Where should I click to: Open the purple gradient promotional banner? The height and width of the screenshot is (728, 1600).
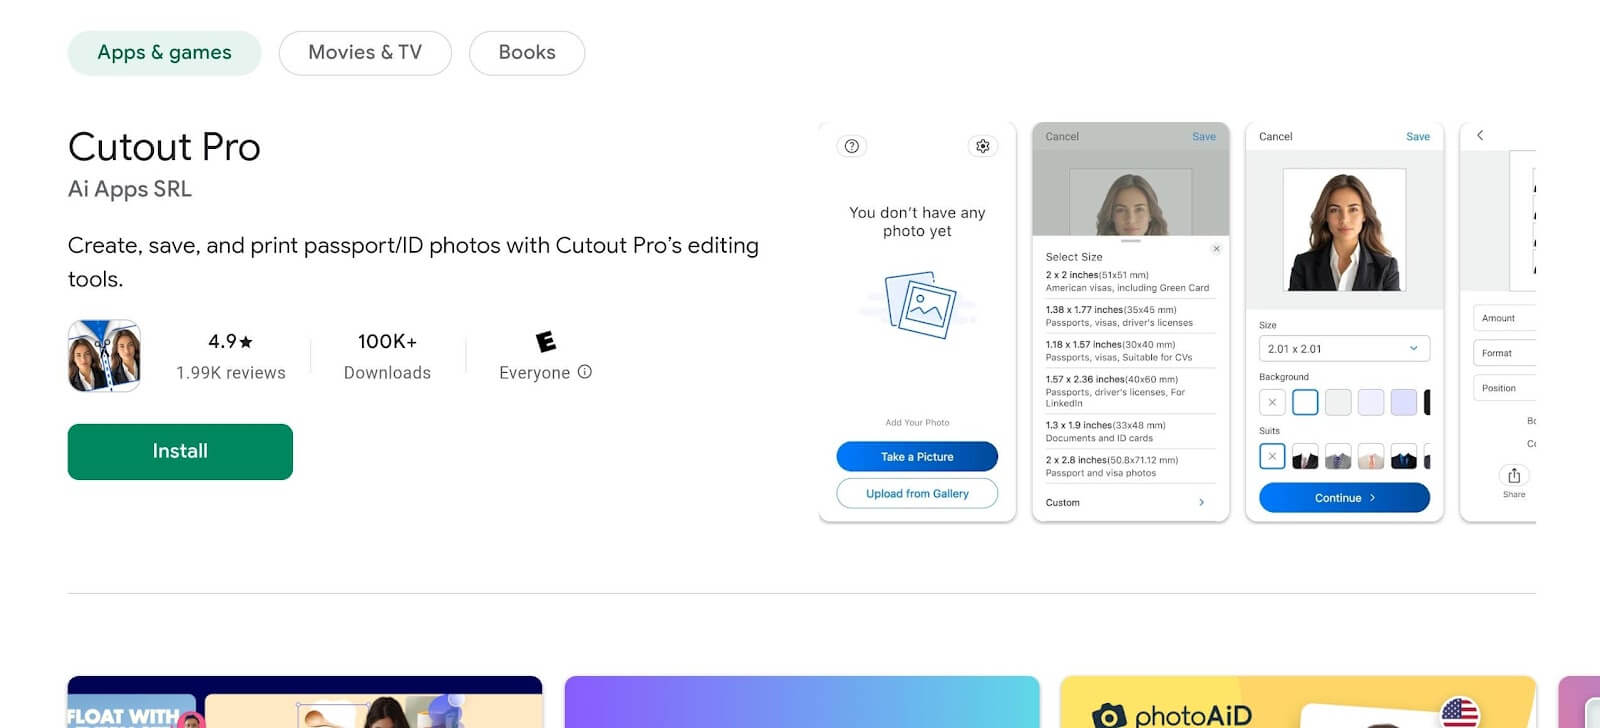802,702
